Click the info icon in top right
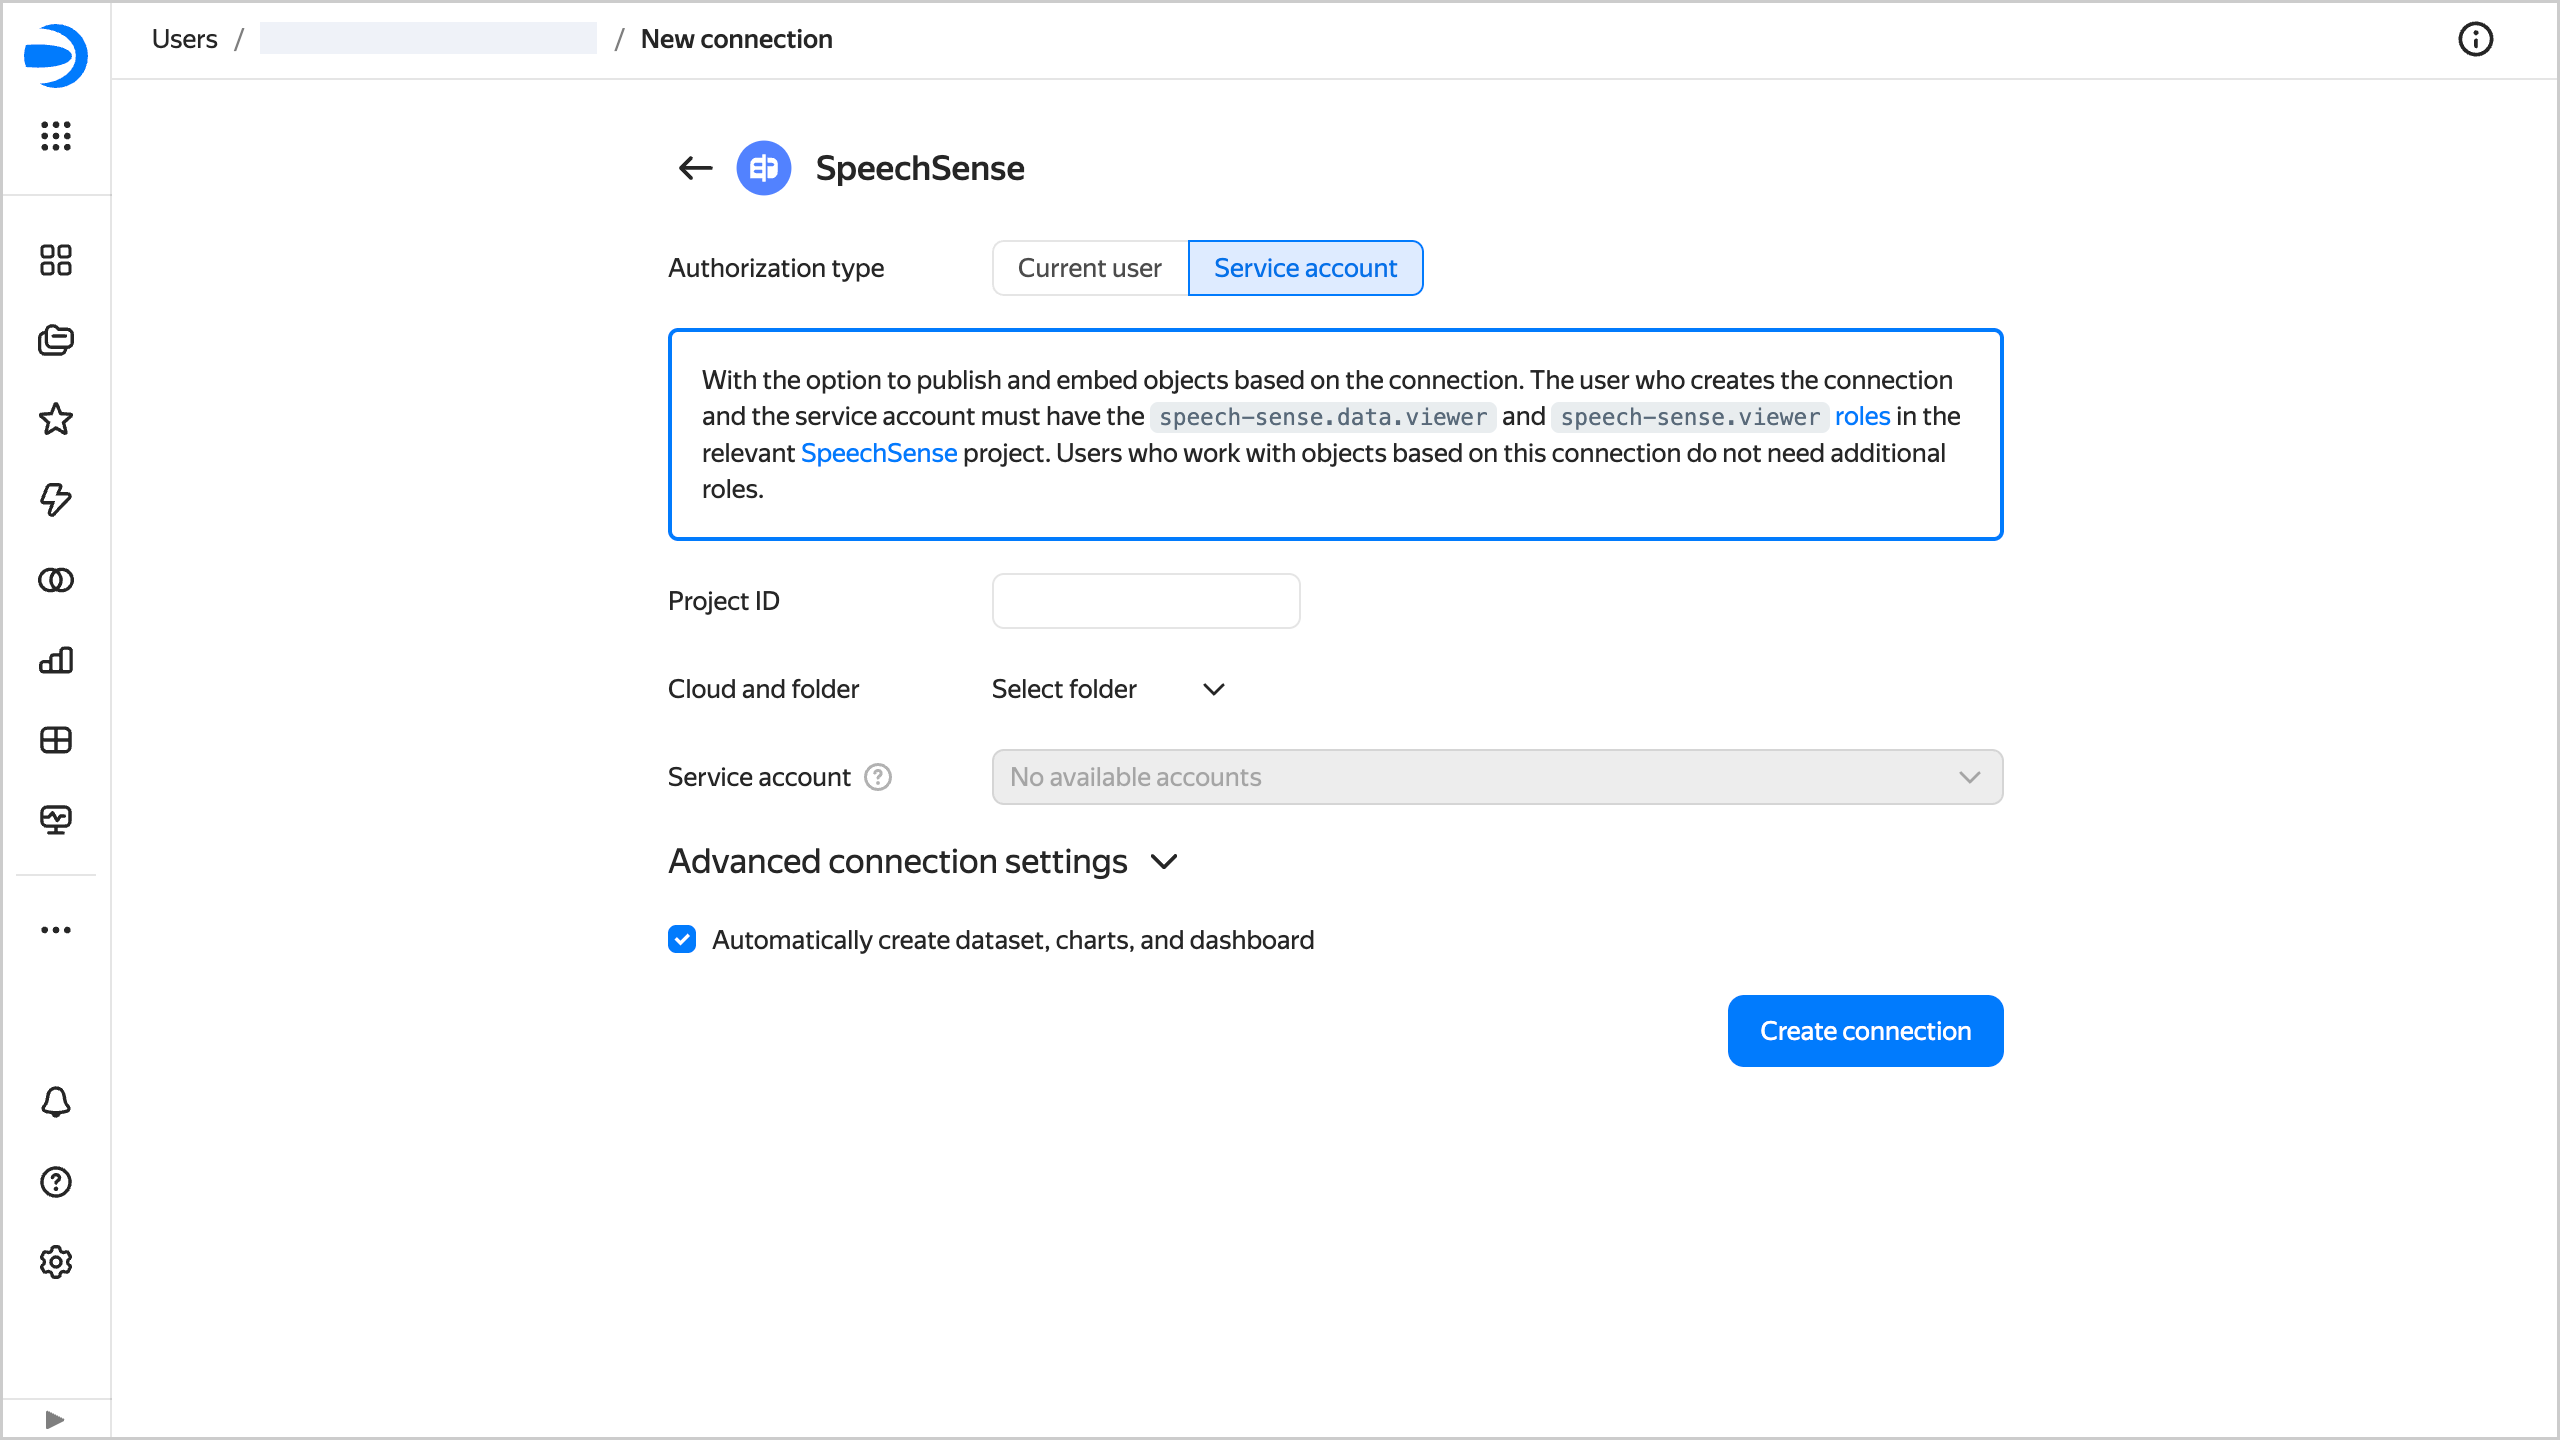Screen dimensions: 2560x1440 pos(2475,40)
